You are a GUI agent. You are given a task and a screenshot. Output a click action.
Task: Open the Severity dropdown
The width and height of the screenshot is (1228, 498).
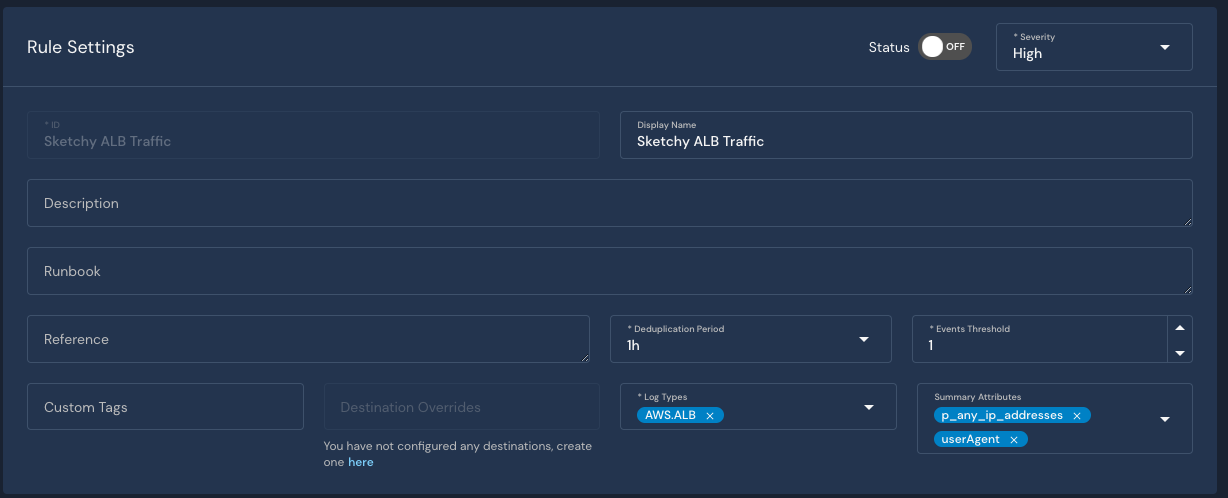coord(1094,47)
